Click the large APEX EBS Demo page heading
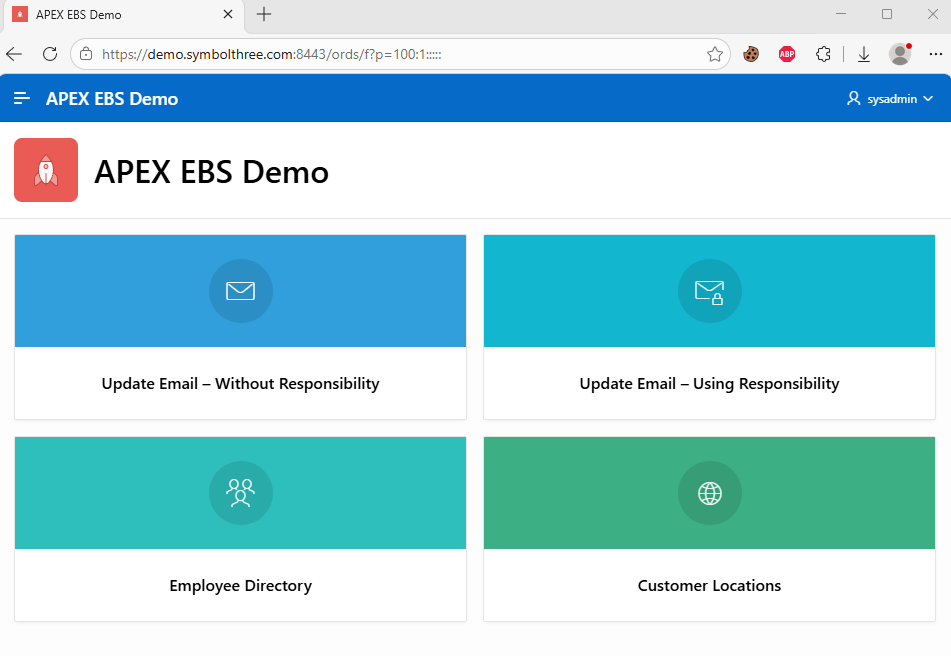Viewport: 951px width, 656px height. tap(212, 172)
